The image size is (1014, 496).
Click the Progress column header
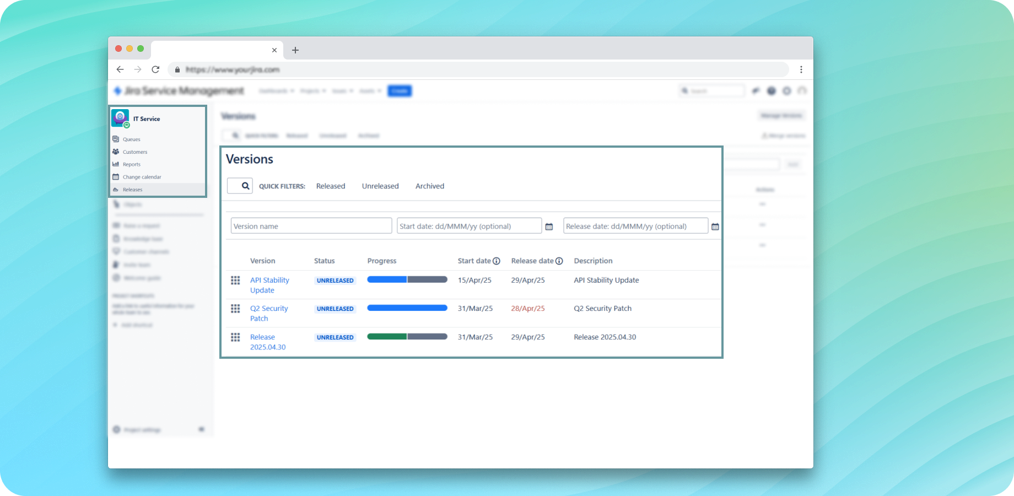click(382, 261)
